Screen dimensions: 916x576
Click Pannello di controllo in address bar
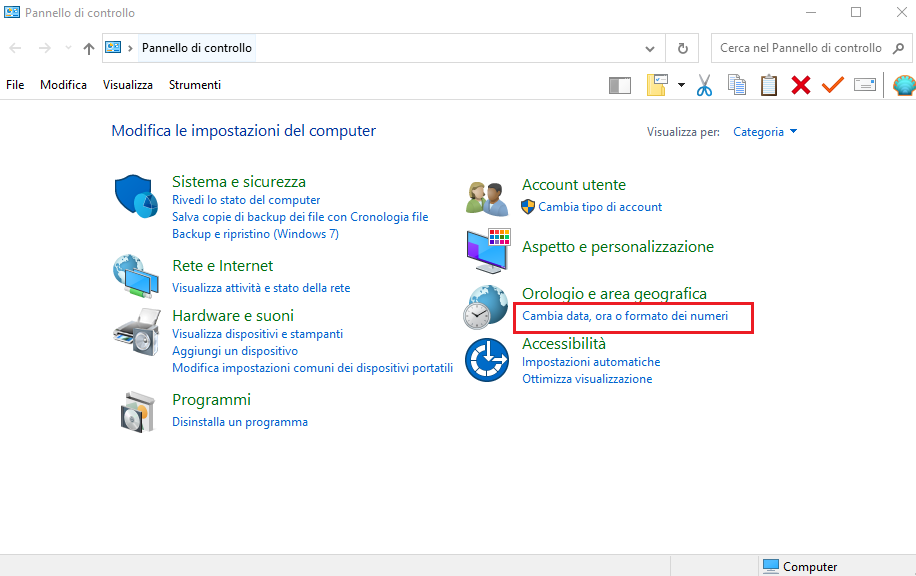pyautogui.click(x=197, y=48)
